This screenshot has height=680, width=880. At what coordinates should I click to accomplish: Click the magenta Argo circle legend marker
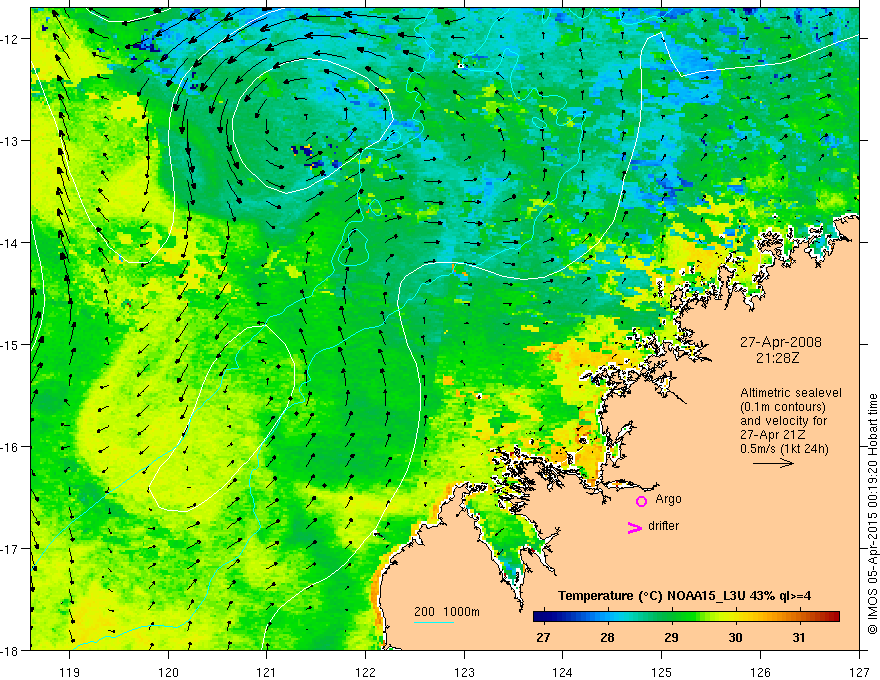click(641, 501)
